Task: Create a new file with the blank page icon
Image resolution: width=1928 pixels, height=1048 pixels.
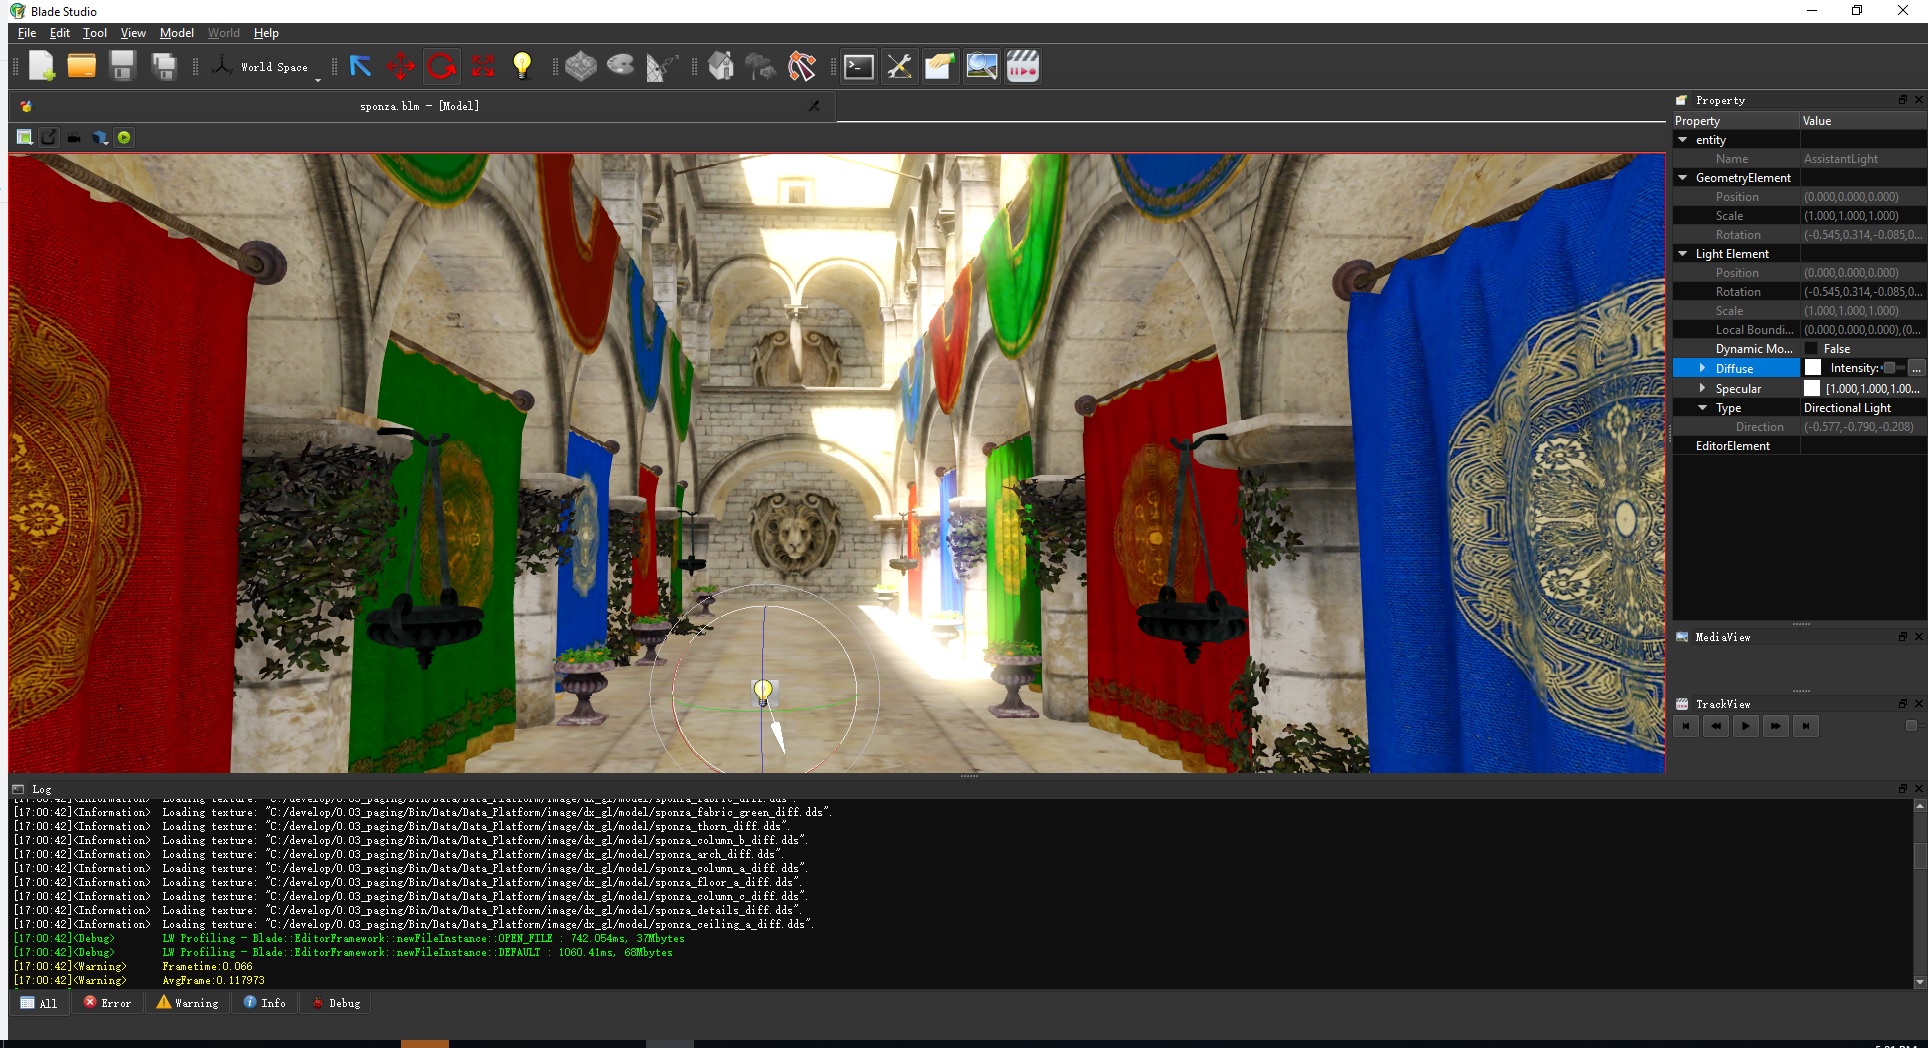Action: coord(42,67)
